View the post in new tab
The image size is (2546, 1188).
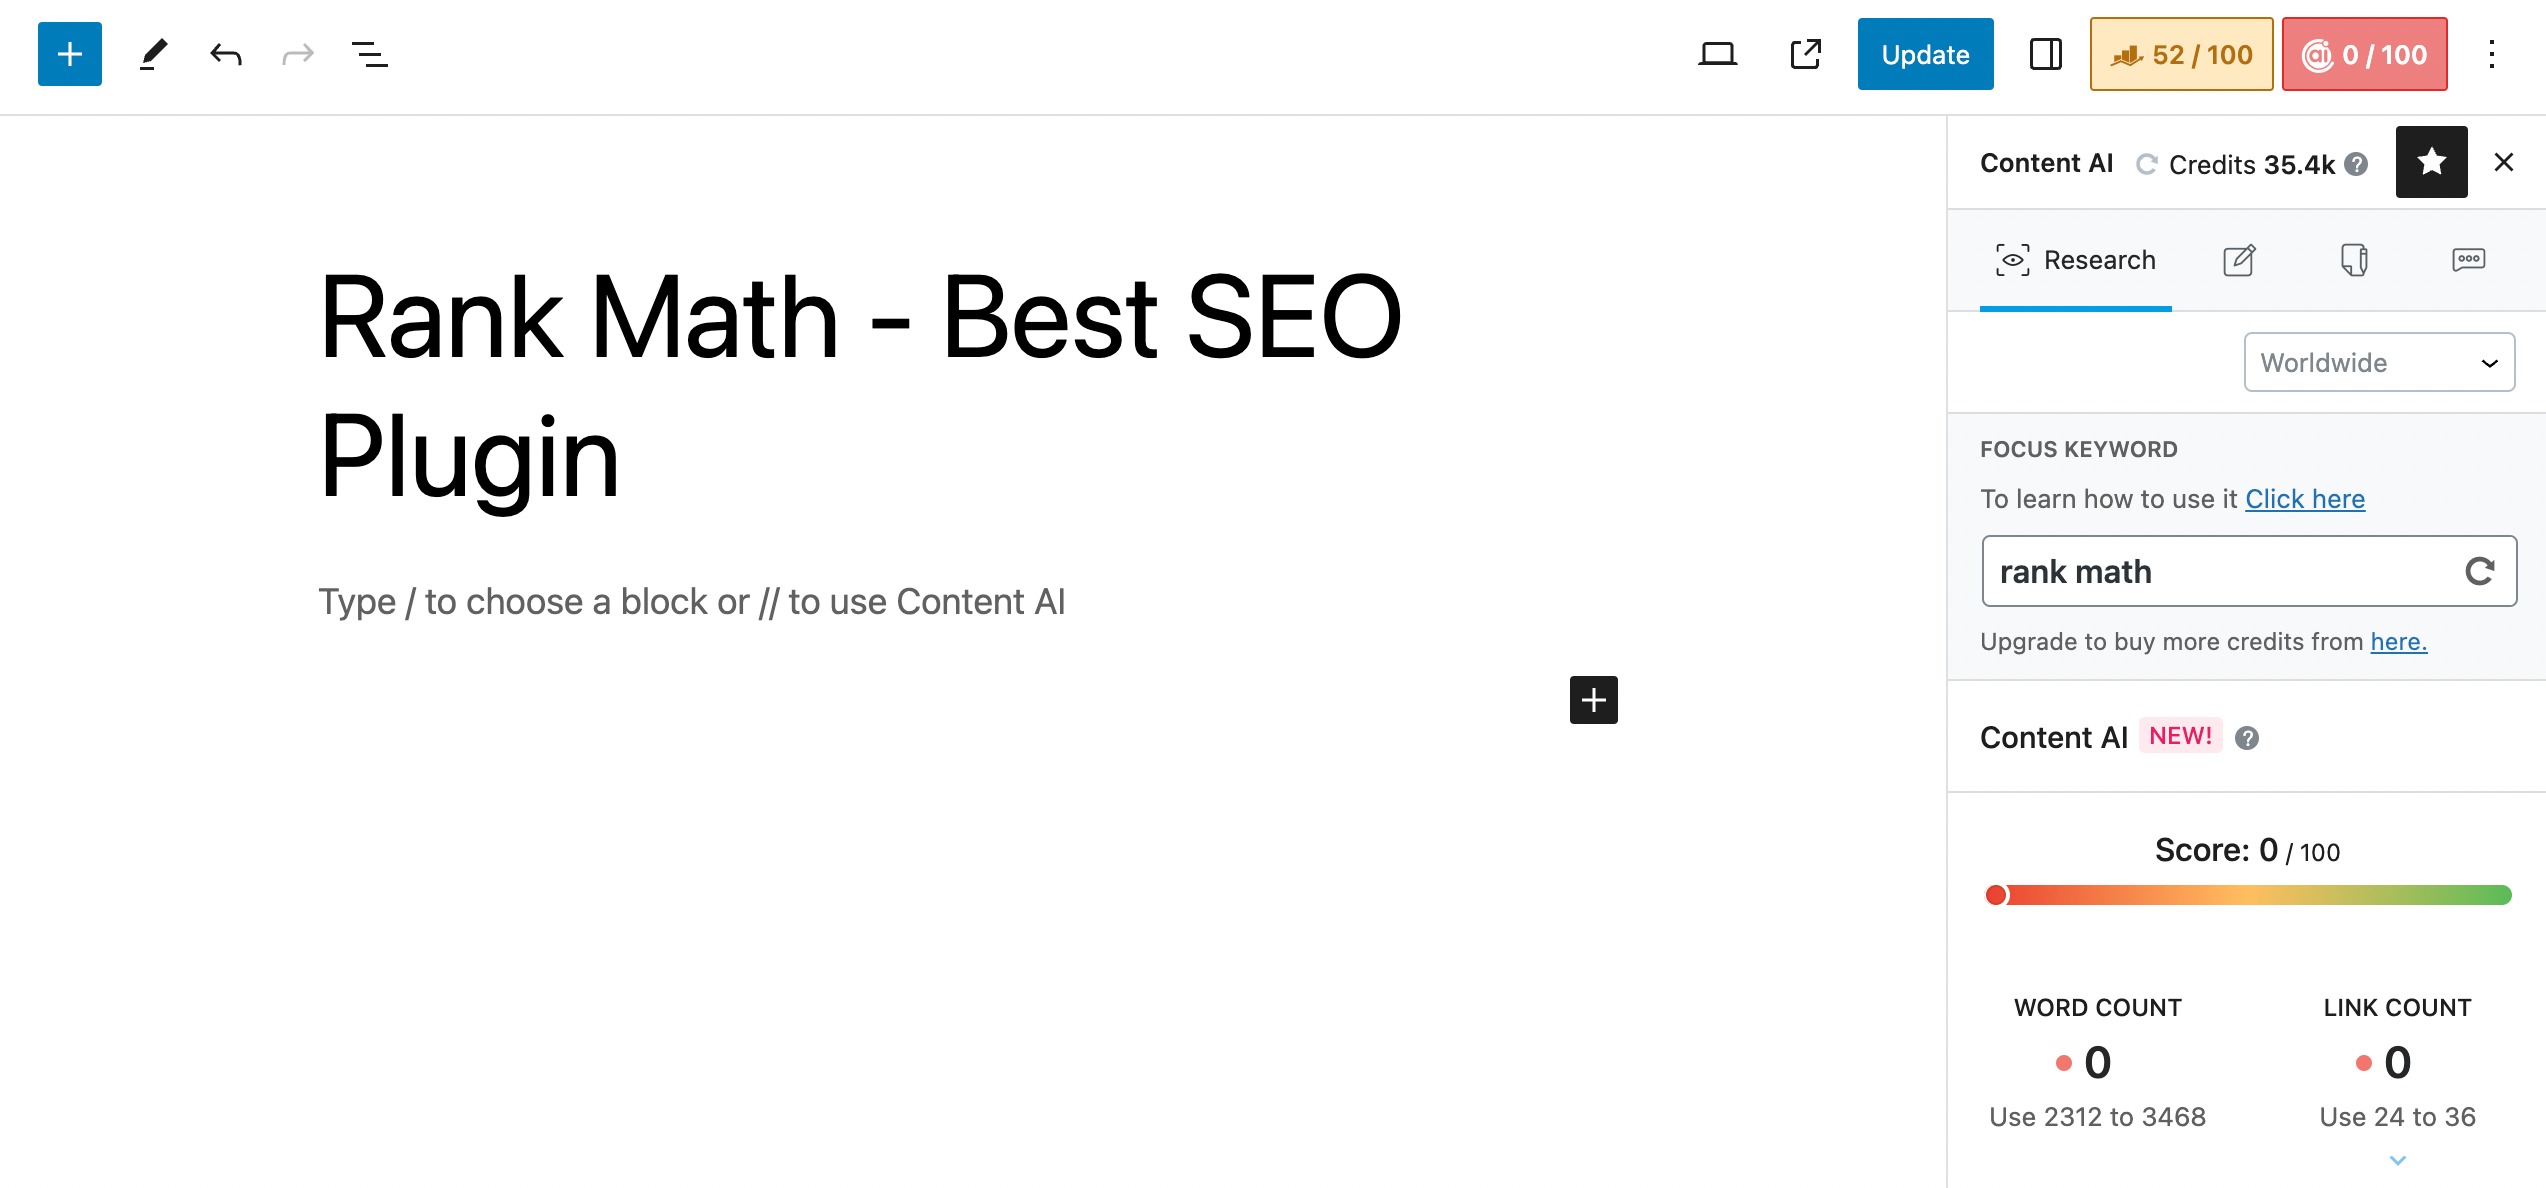point(1805,54)
